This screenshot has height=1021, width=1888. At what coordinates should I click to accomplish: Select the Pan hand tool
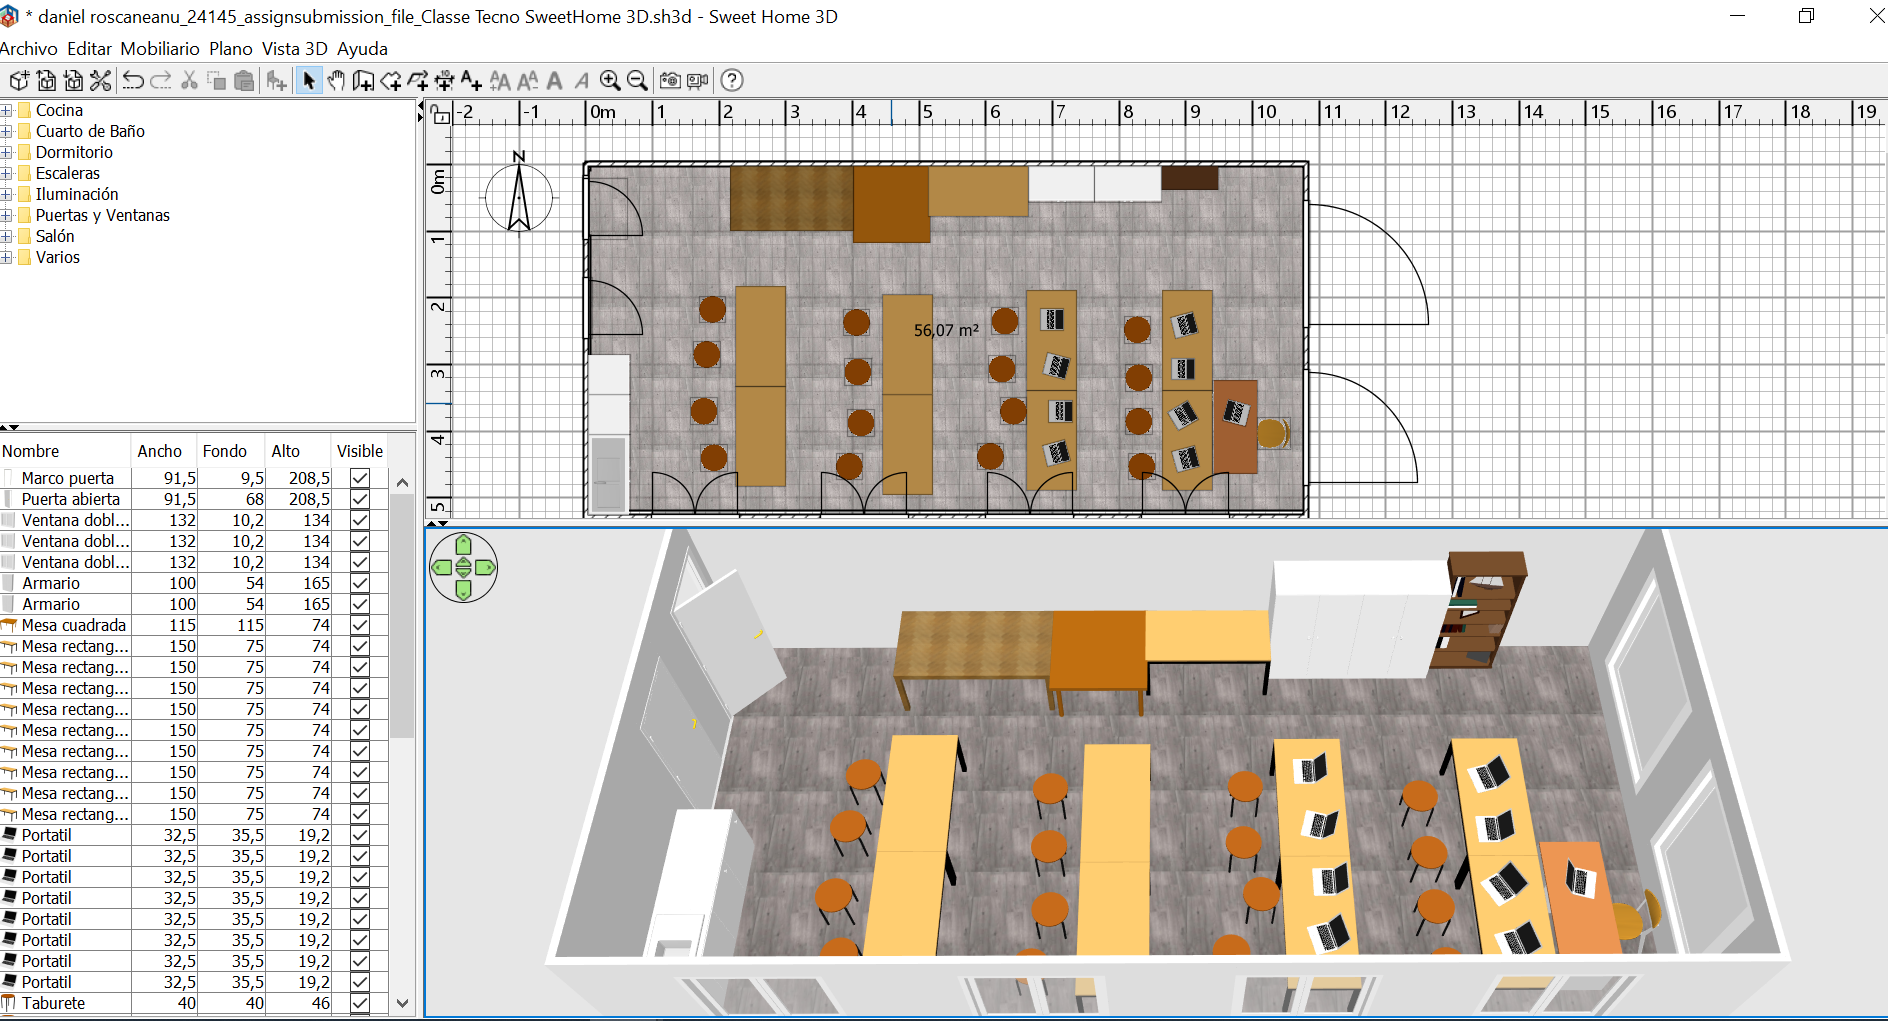pyautogui.click(x=336, y=81)
